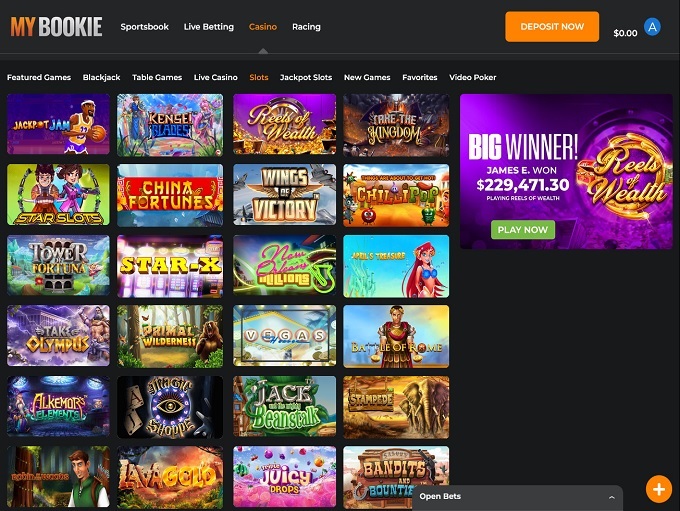680x511 pixels.
Task: Click the MyBookie logo
Action: pyautogui.click(x=56, y=27)
